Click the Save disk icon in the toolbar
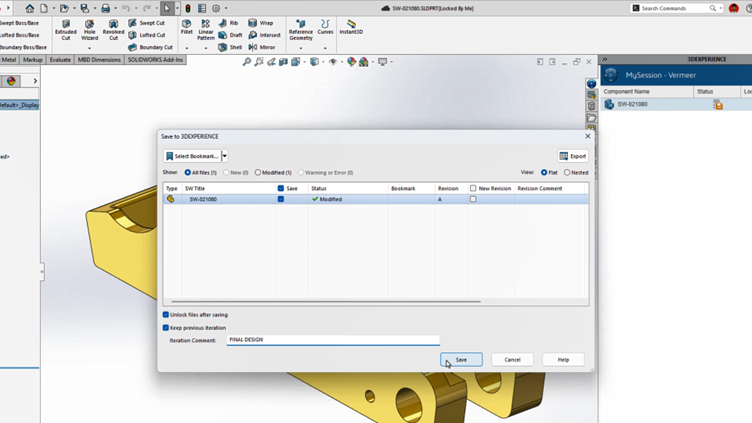The height and width of the screenshot is (423, 752). pos(84,8)
